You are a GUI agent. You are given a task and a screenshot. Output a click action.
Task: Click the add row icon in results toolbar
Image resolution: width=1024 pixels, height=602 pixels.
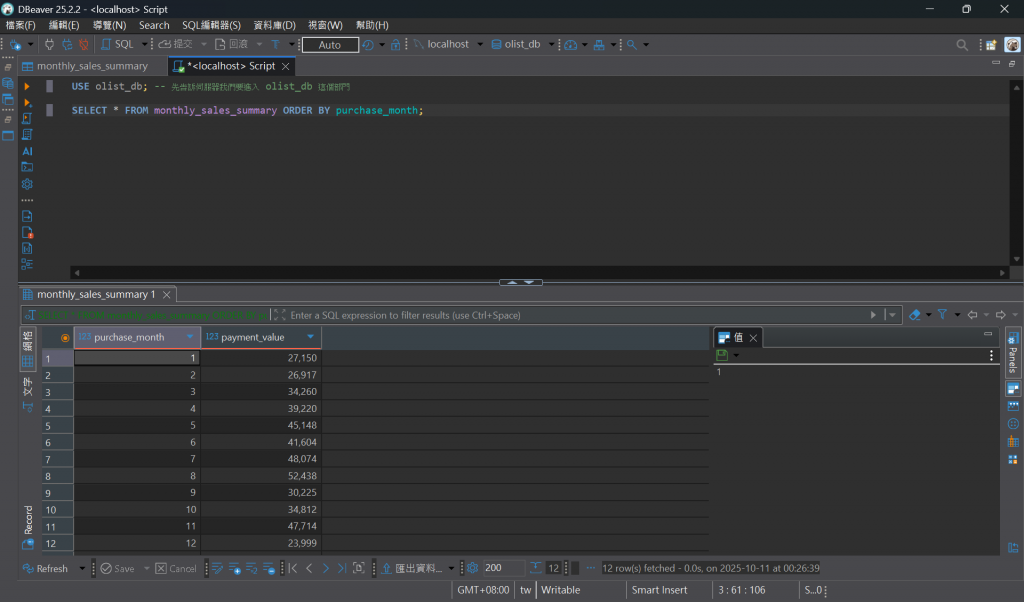234,569
